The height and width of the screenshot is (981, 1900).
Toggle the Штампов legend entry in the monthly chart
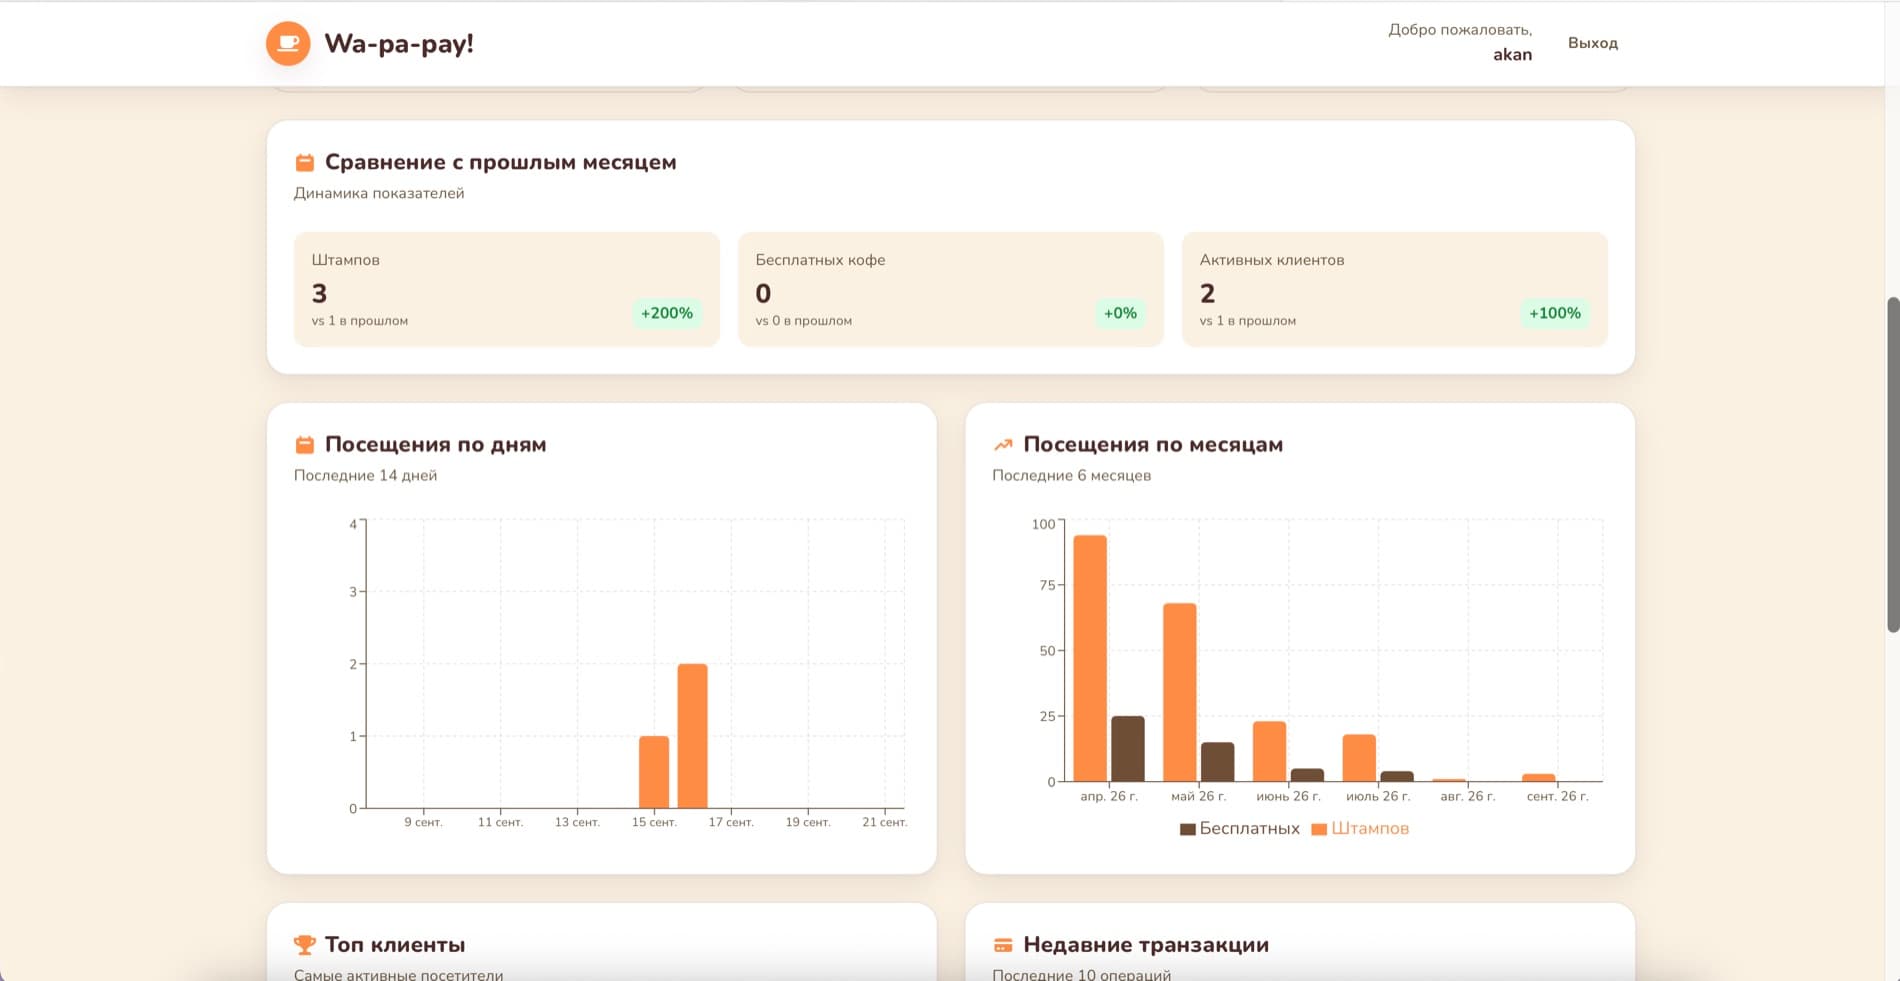pos(1360,829)
